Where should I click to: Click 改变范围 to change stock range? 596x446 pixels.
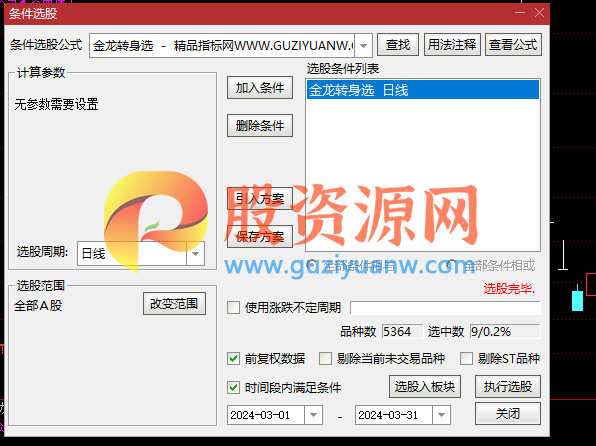[x=174, y=303]
